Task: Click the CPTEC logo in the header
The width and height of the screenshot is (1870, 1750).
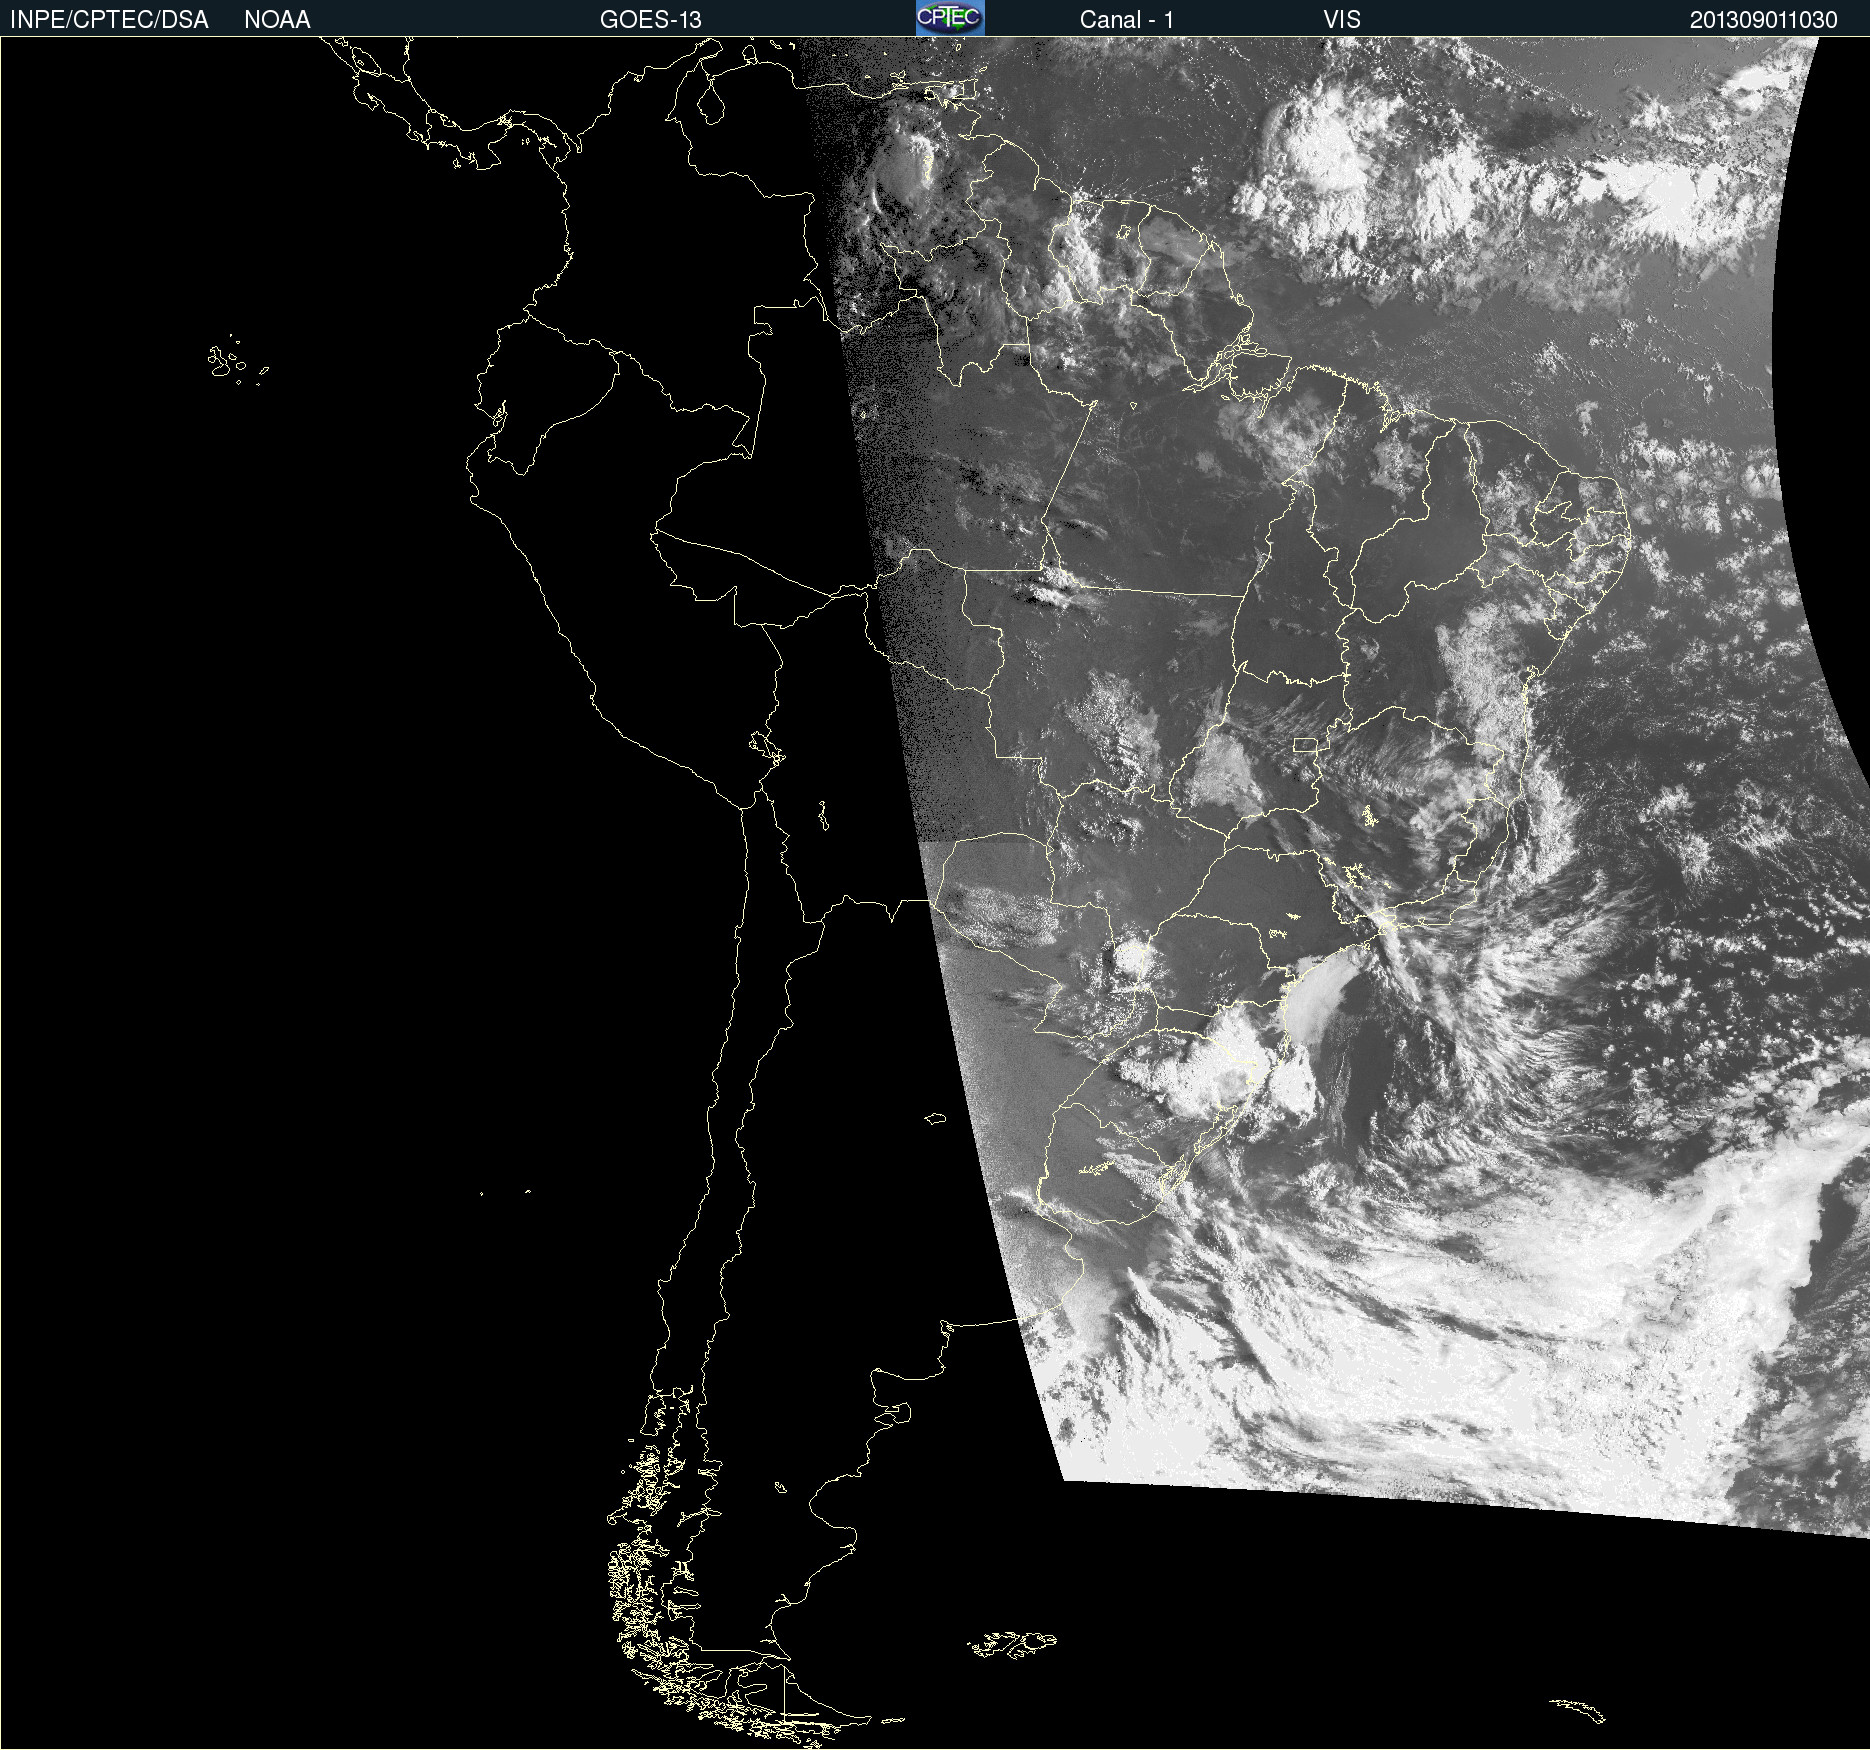Action: (x=950, y=18)
